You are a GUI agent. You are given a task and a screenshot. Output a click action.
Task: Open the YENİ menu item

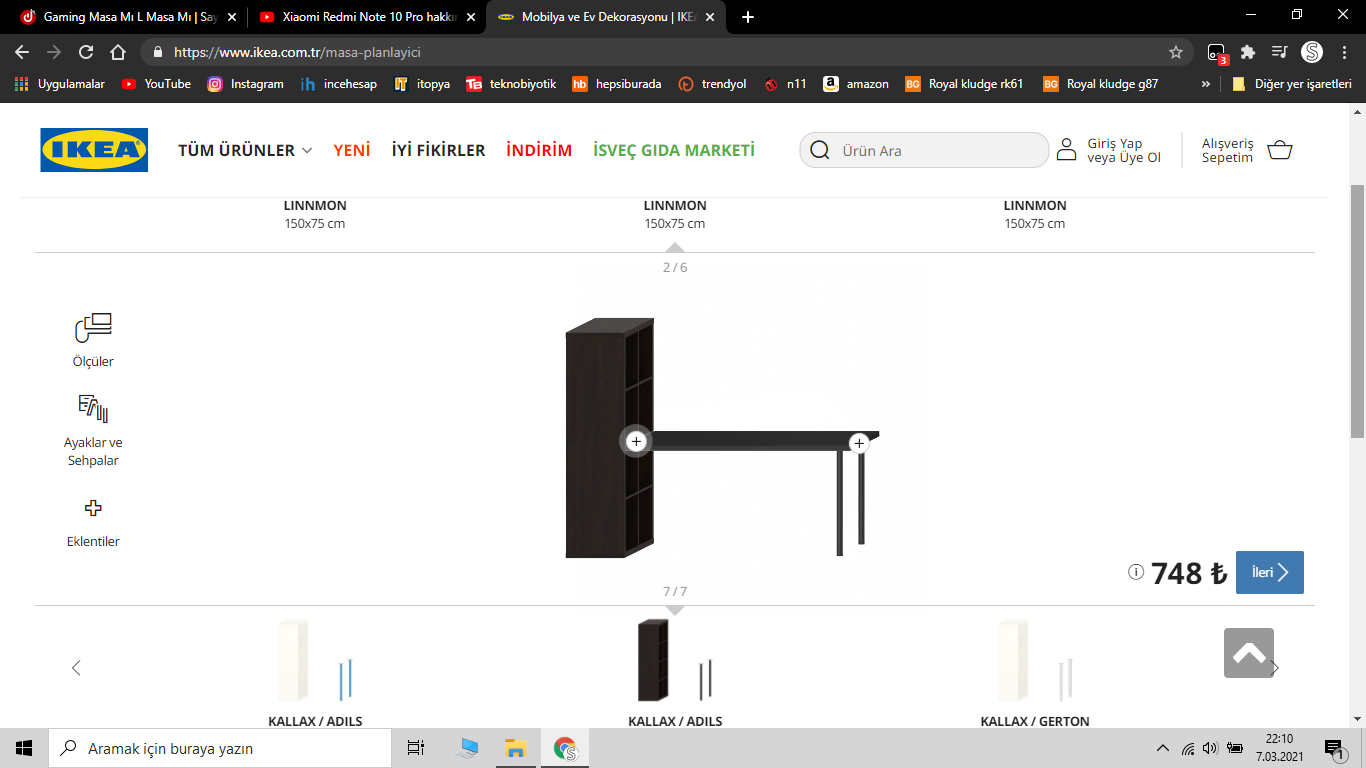(x=352, y=150)
